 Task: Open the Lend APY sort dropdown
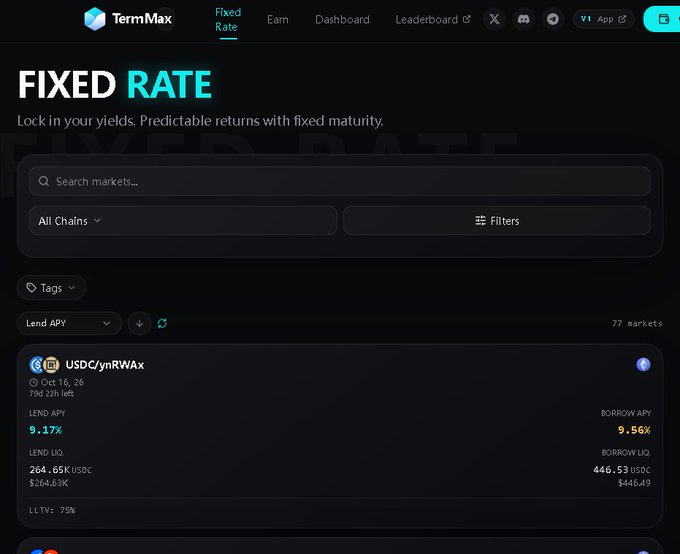point(69,323)
